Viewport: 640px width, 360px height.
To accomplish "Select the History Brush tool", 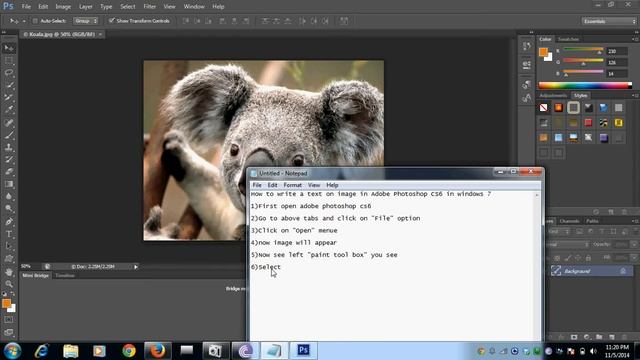I will pyautogui.click(x=9, y=159).
